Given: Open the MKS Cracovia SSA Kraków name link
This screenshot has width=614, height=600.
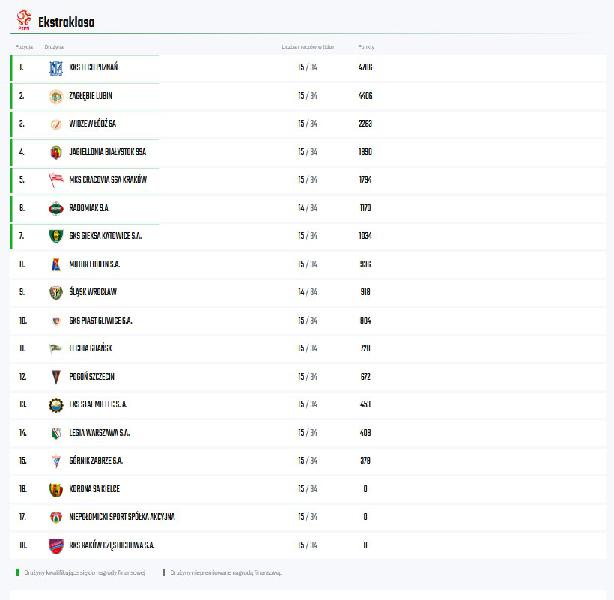Looking at the screenshot, I should (x=108, y=180).
